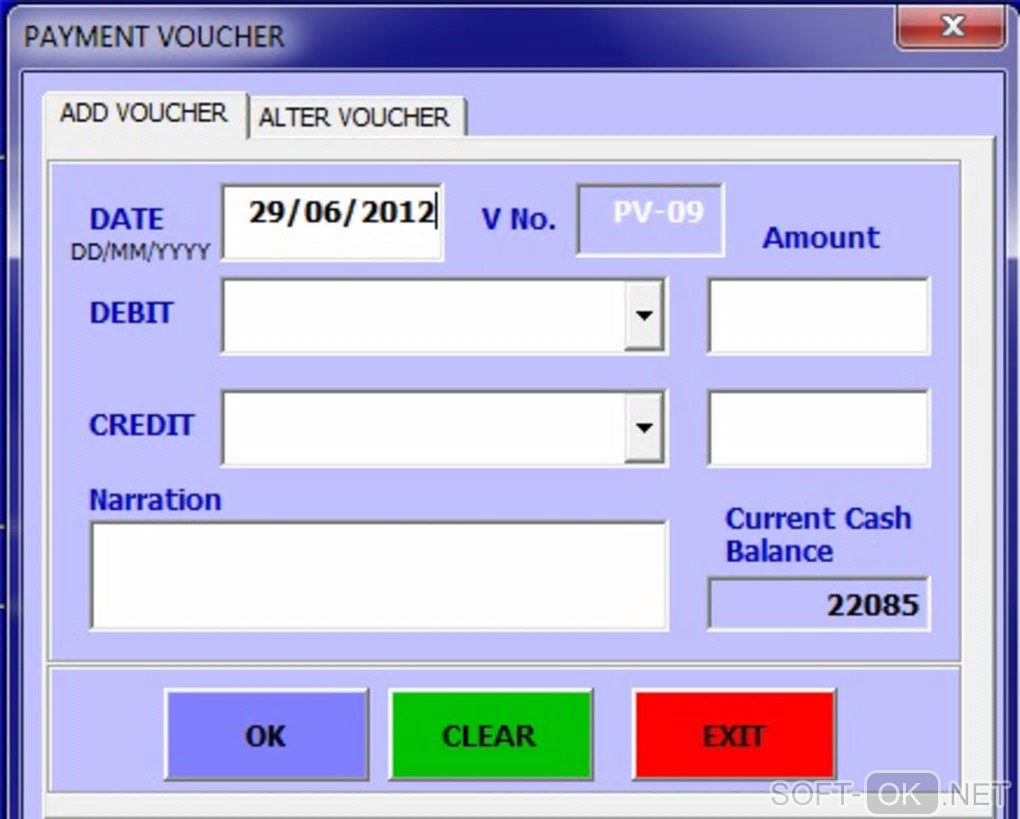Select the V No. field PV-09
1020x819 pixels.
pyautogui.click(x=651, y=220)
